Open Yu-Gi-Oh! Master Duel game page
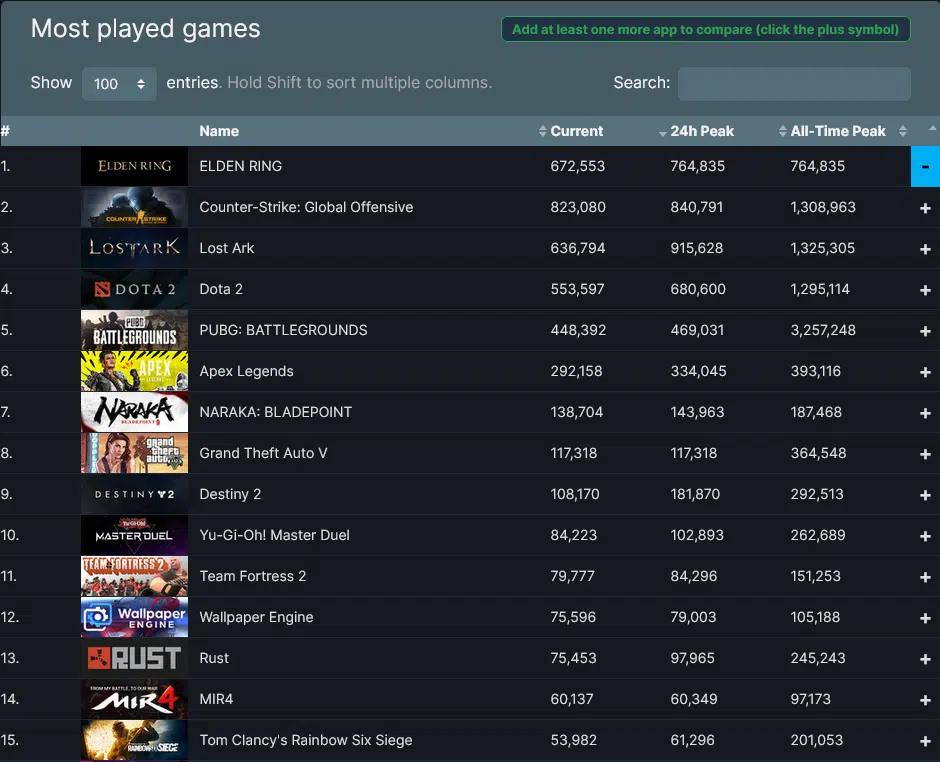Viewport: 940px width, 762px height. pos(274,535)
